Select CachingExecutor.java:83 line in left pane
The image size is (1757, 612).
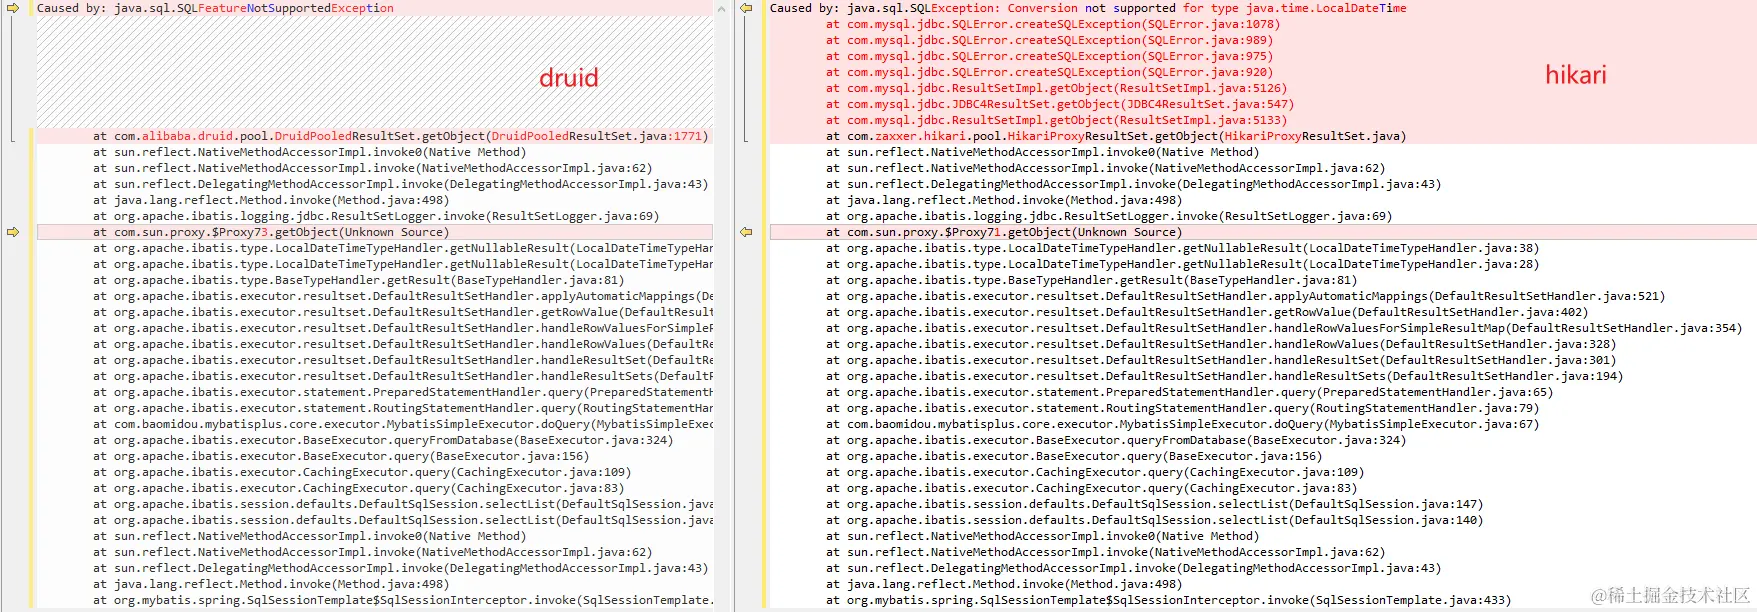[x=358, y=488]
